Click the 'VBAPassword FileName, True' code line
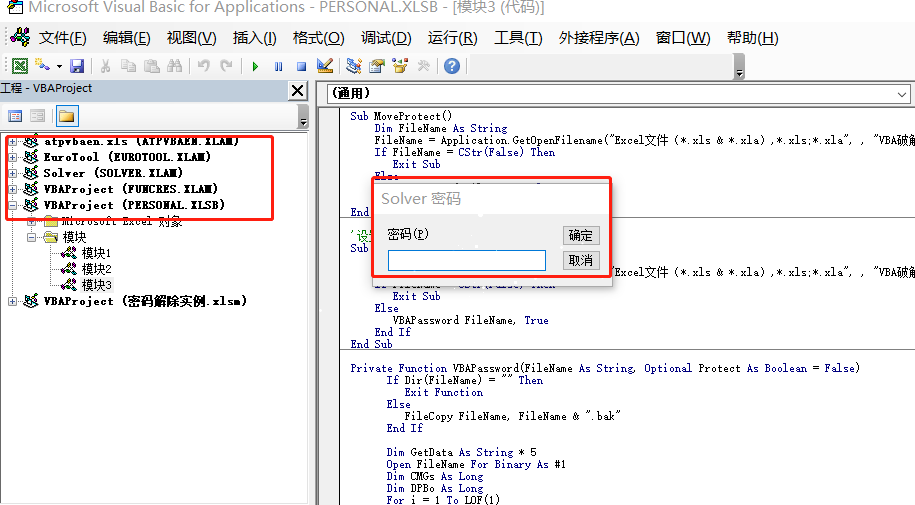The image size is (915, 505). pos(470,320)
